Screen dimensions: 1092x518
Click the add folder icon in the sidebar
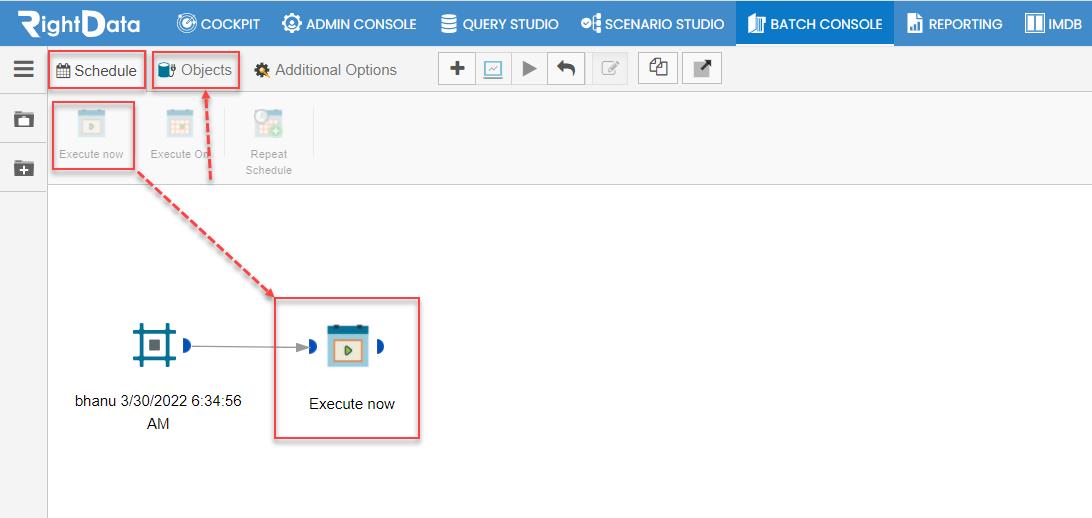[24, 168]
